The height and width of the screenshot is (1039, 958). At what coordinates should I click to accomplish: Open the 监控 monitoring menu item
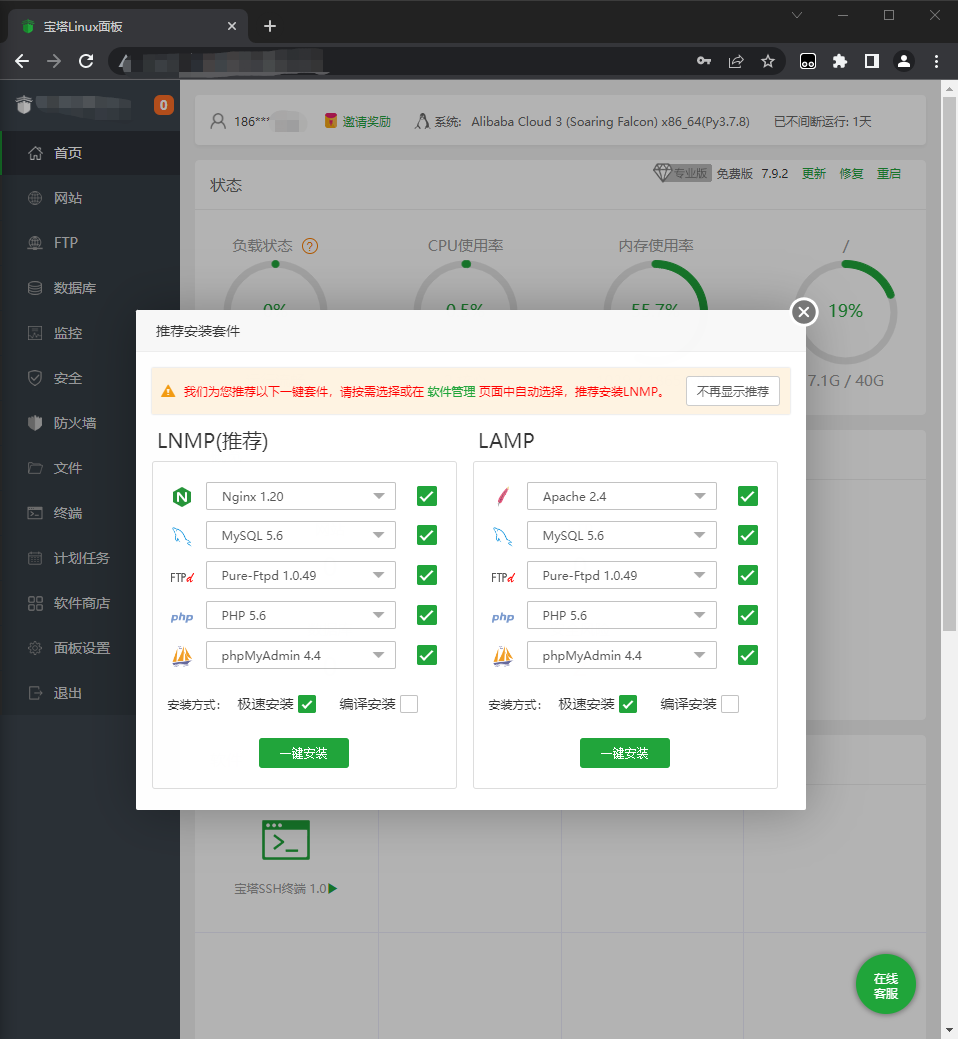(68, 333)
